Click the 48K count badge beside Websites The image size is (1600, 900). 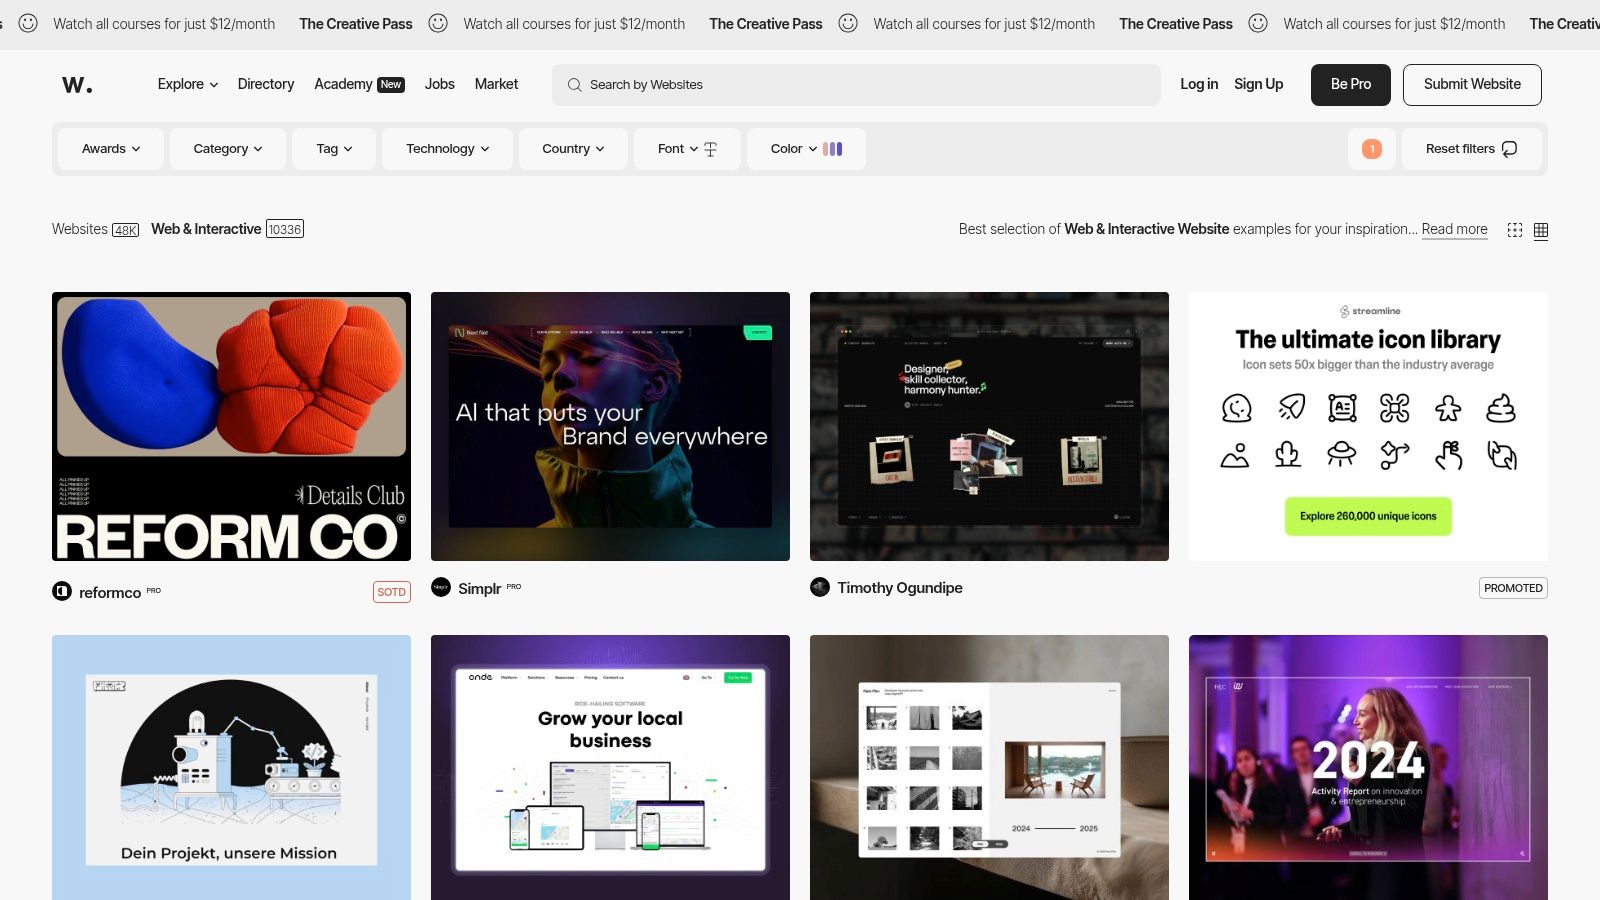[126, 230]
